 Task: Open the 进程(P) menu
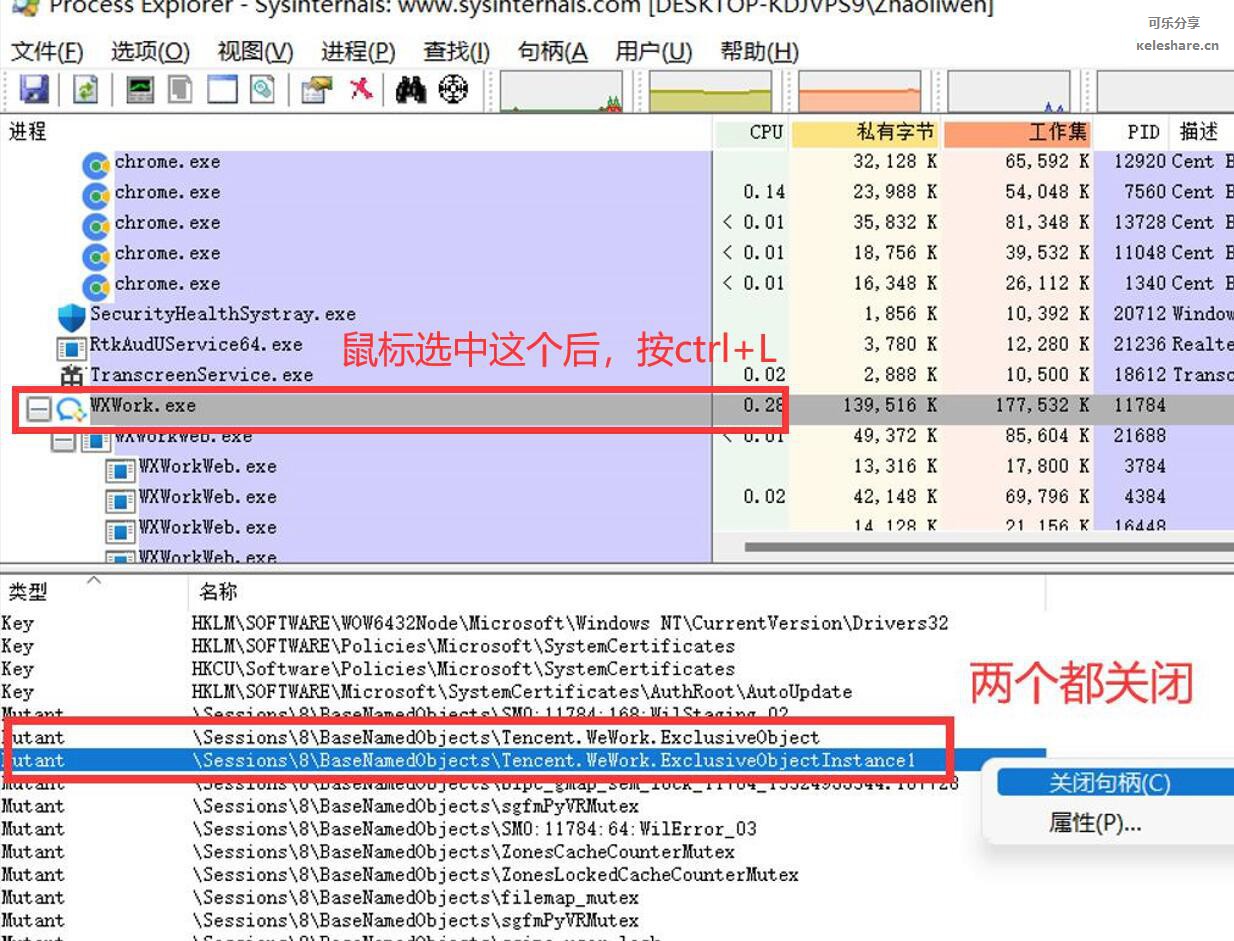click(358, 51)
